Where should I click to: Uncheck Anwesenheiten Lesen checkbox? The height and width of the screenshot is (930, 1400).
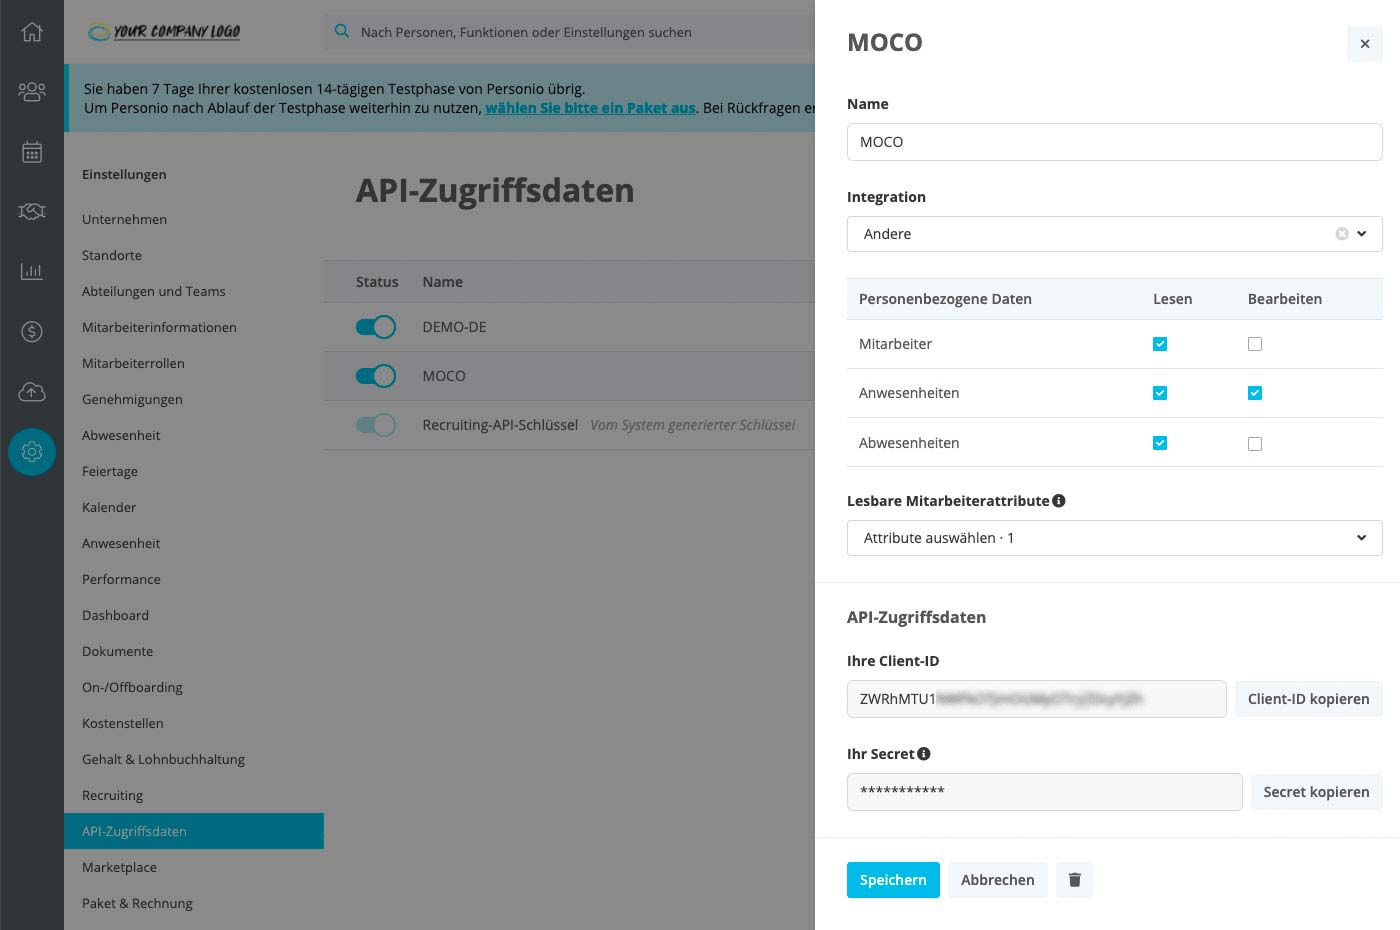(x=1160, y=393)
